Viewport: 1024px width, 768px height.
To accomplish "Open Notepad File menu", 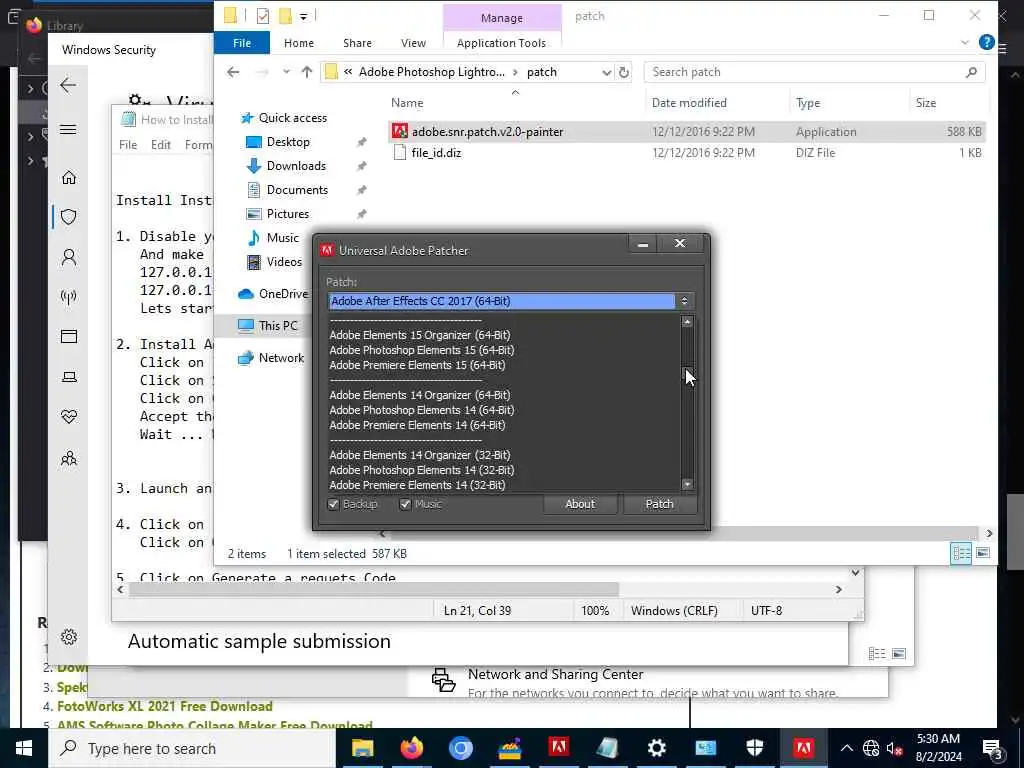I will pyautogui.click(x=128, y=144).
